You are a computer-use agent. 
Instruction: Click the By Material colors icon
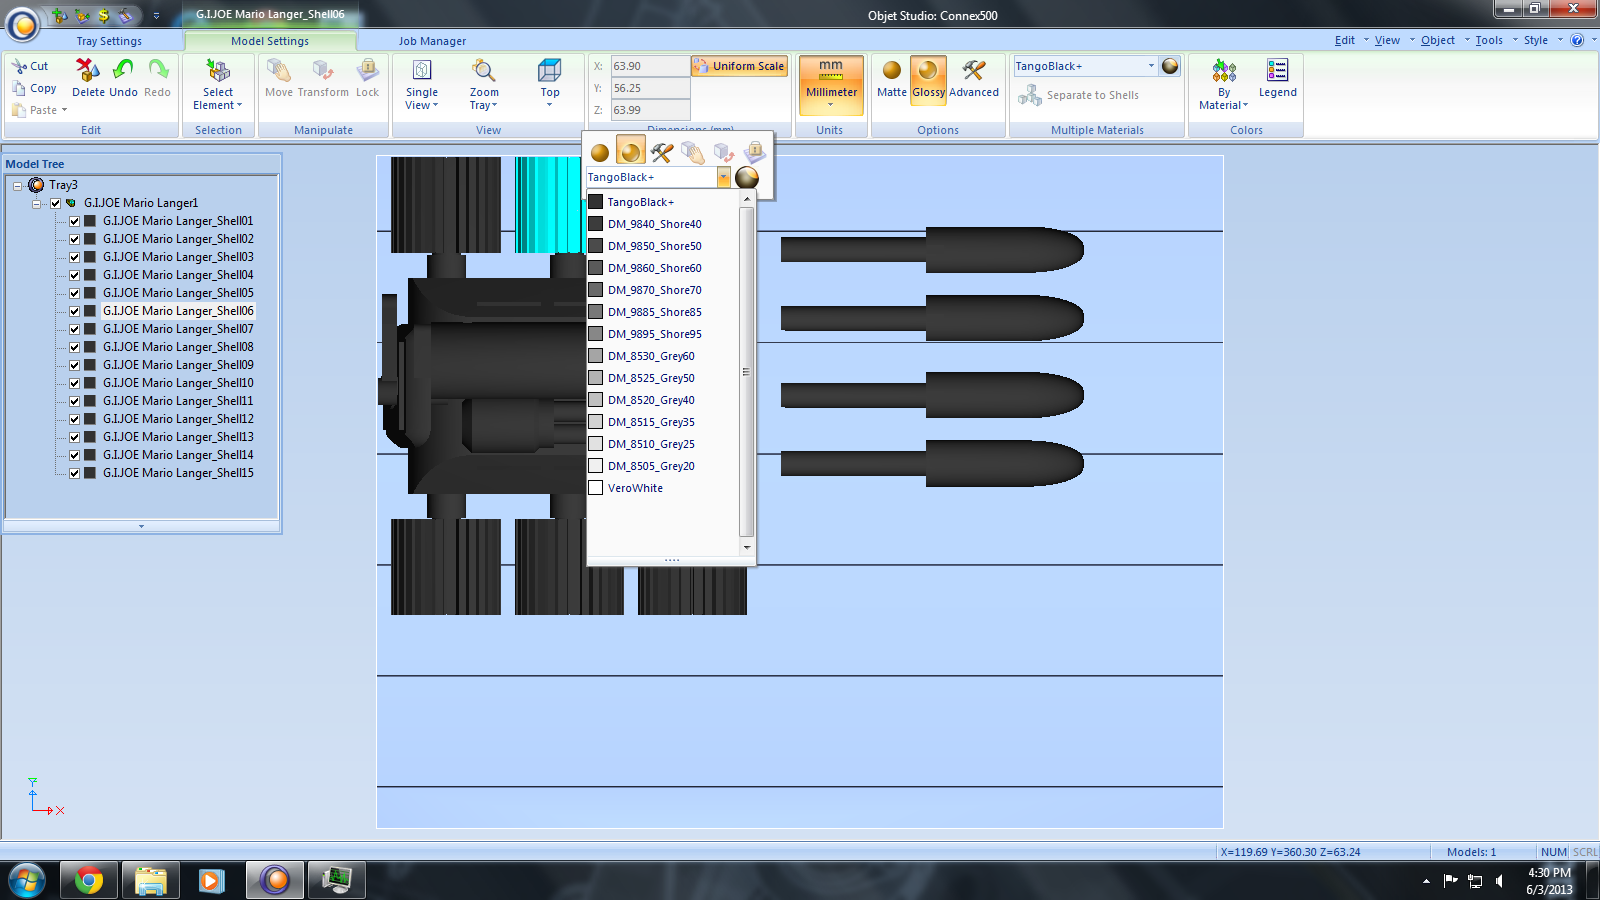point(1224,70)
